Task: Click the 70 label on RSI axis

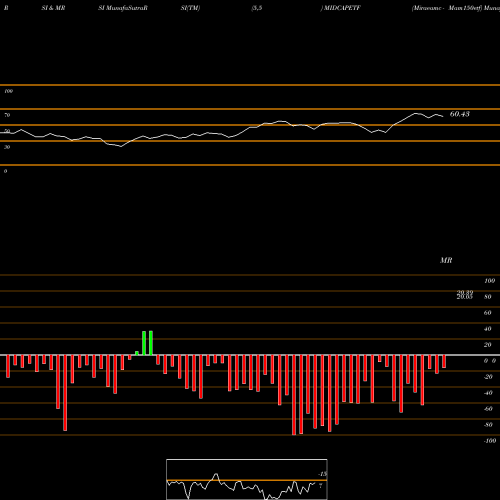Action: coord(7,115)
